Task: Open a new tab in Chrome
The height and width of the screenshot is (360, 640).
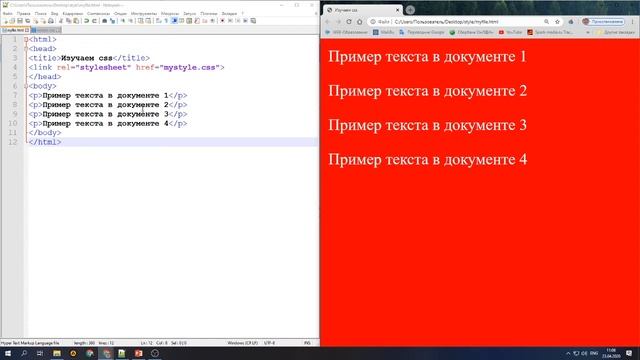Action: pos(410,10)
